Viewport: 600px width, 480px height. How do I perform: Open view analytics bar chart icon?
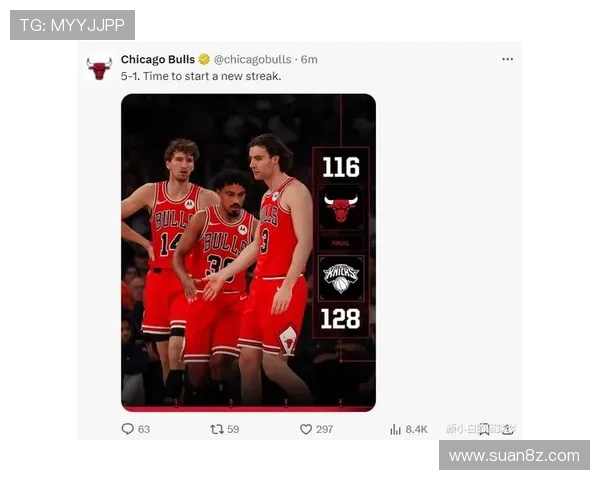395,429
